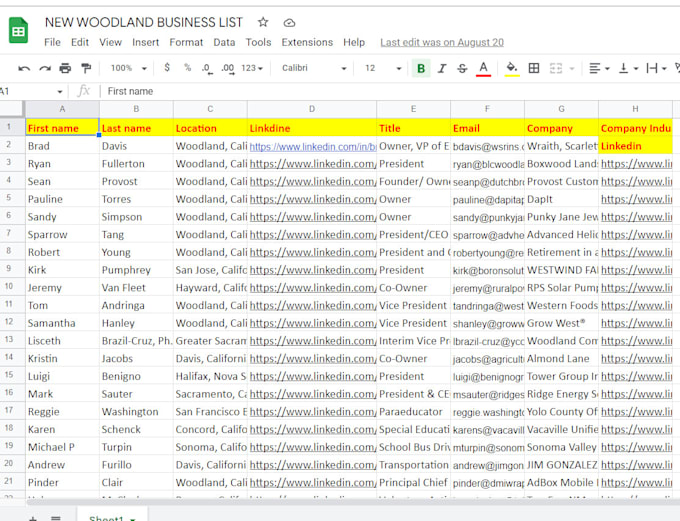
Task: Open the File menu
Action: point(52,42)
